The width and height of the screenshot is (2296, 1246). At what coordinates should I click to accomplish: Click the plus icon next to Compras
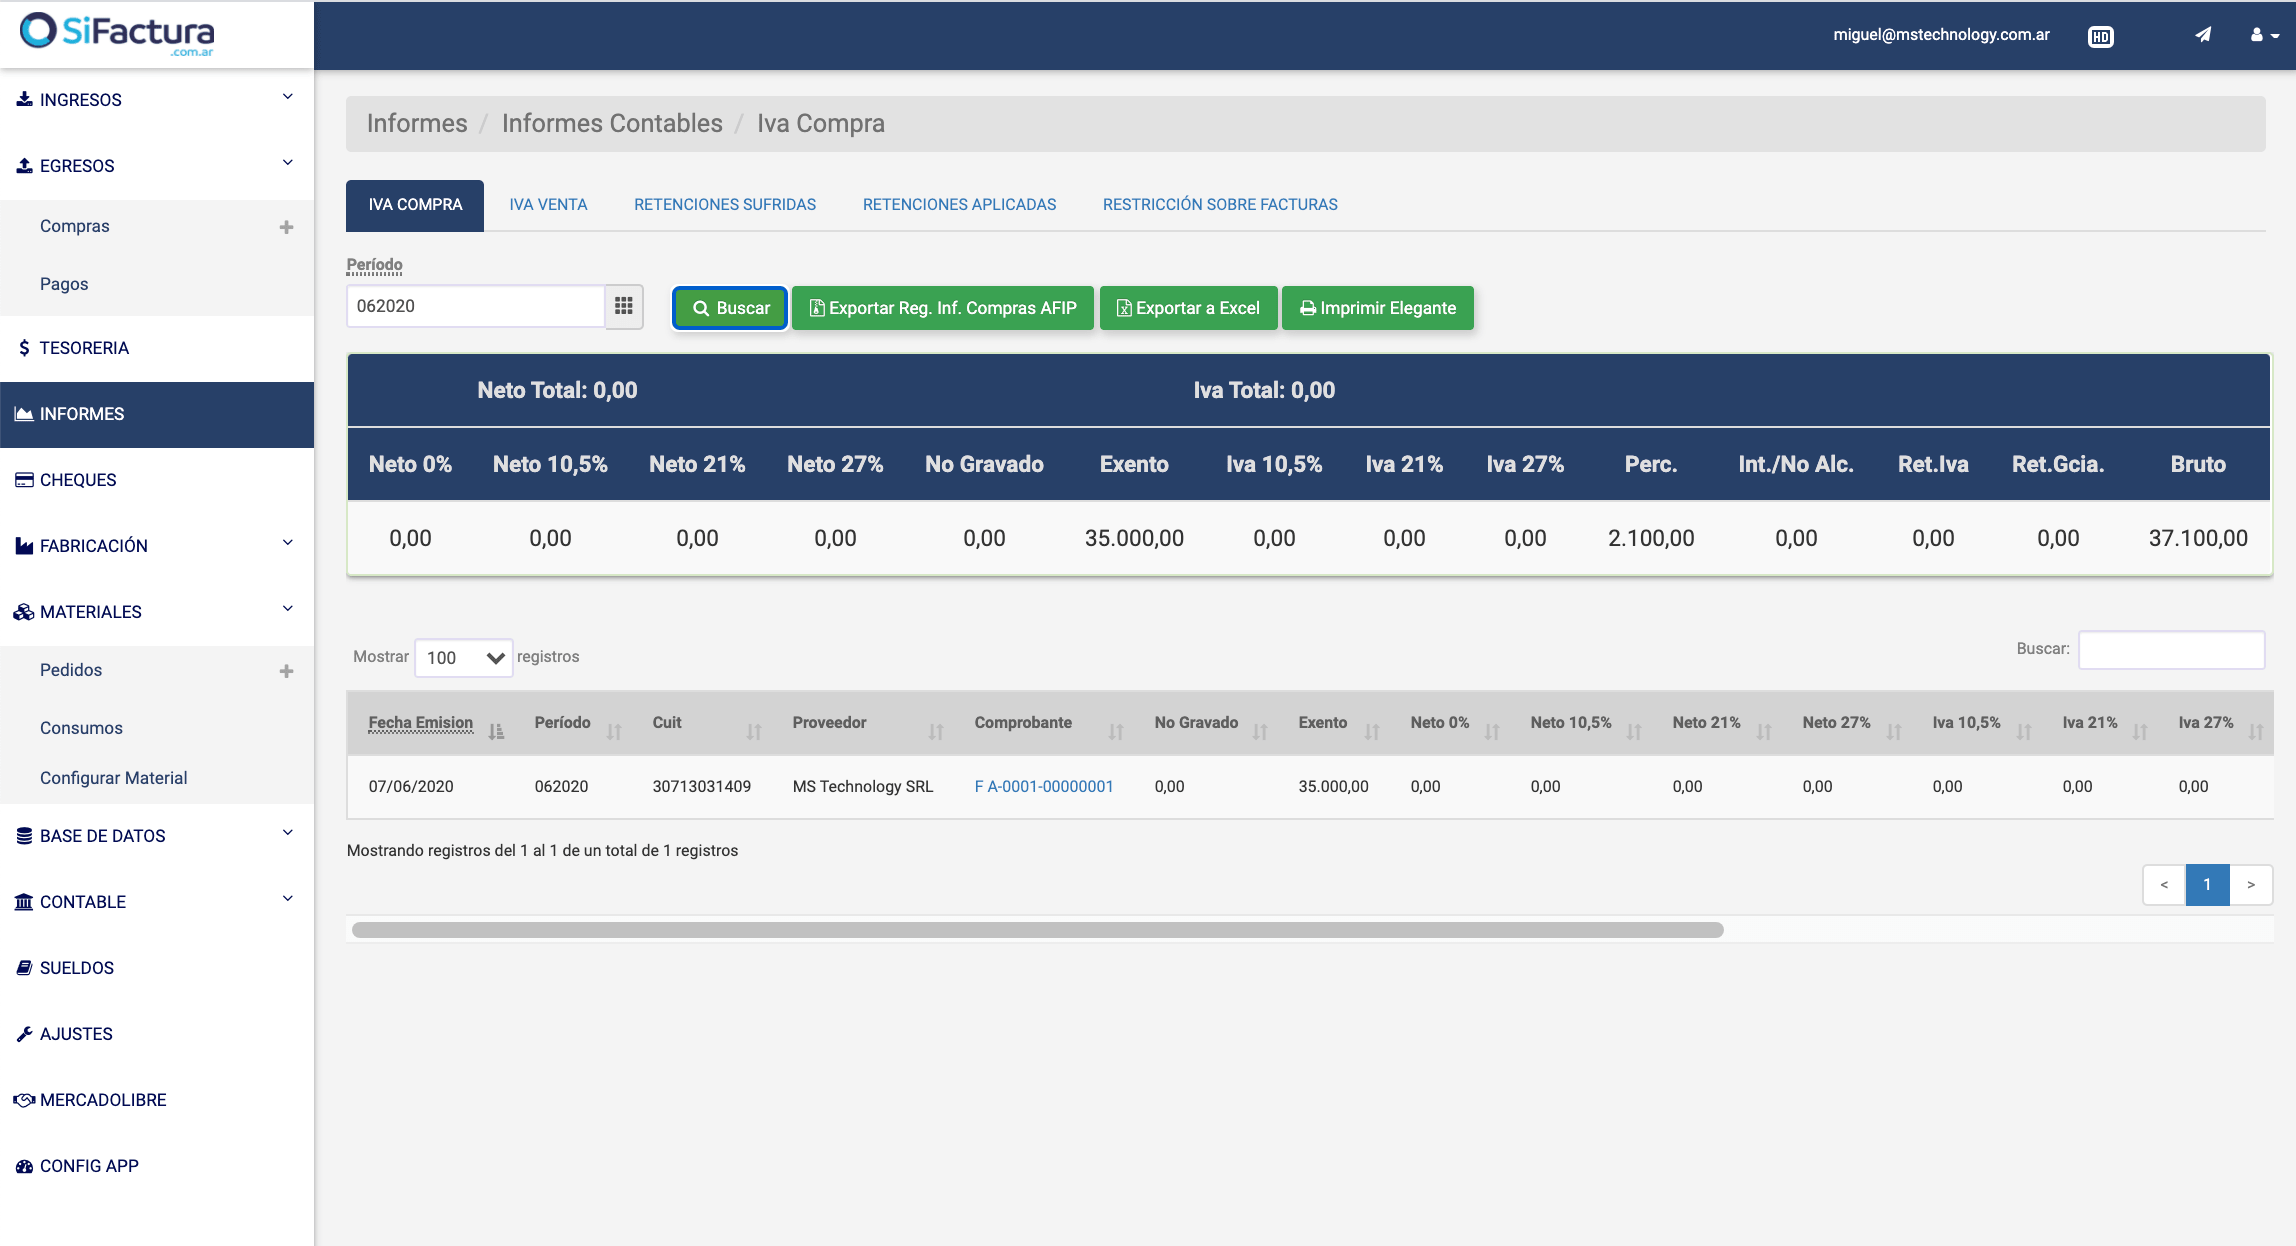[x=286, y=227]
